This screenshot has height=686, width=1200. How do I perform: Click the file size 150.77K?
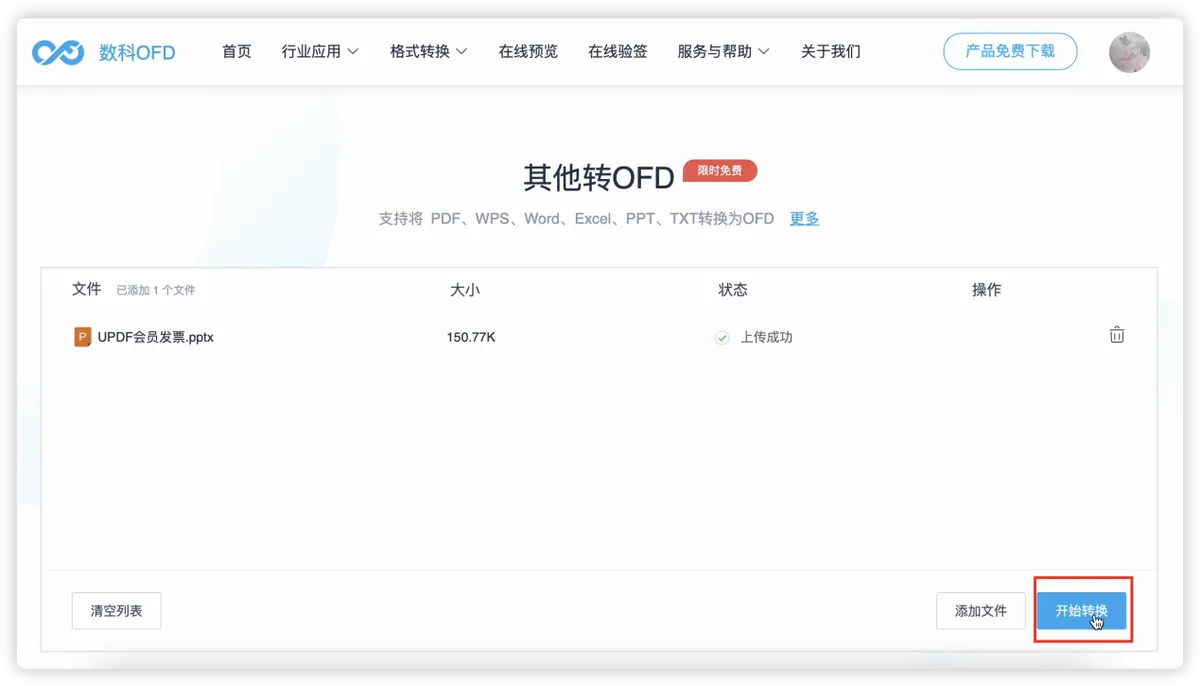[x=471, y=338]
